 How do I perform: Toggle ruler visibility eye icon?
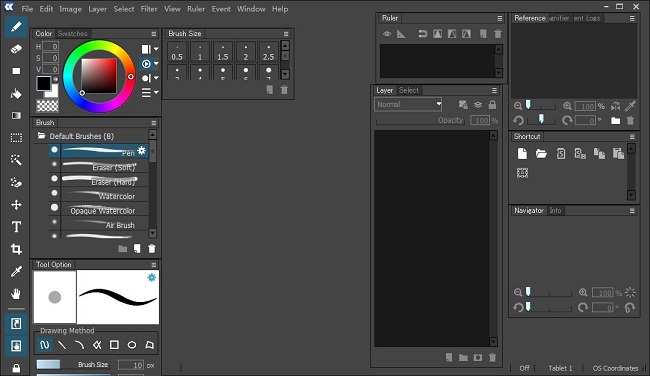[x=387, y=34]
